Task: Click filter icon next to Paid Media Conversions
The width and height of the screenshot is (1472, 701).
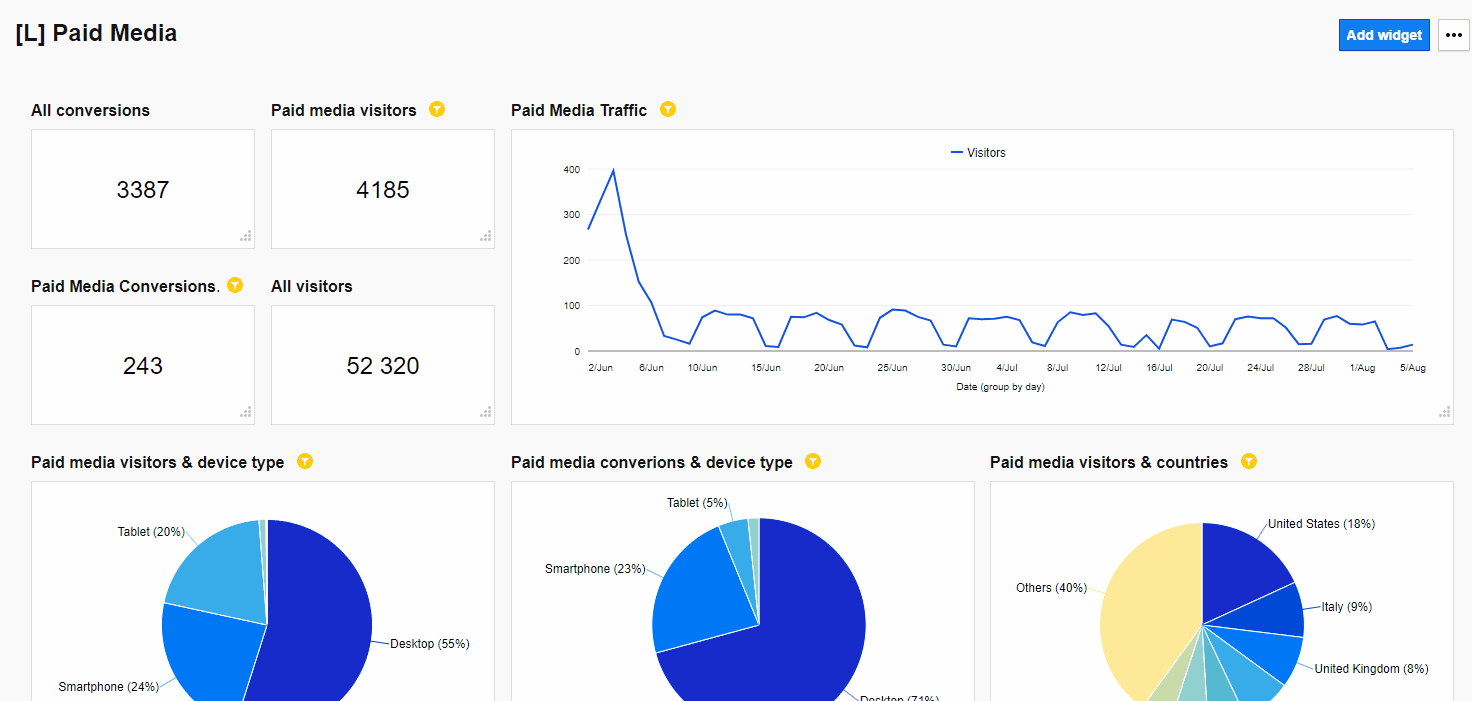Action: (x=235, y=285)
